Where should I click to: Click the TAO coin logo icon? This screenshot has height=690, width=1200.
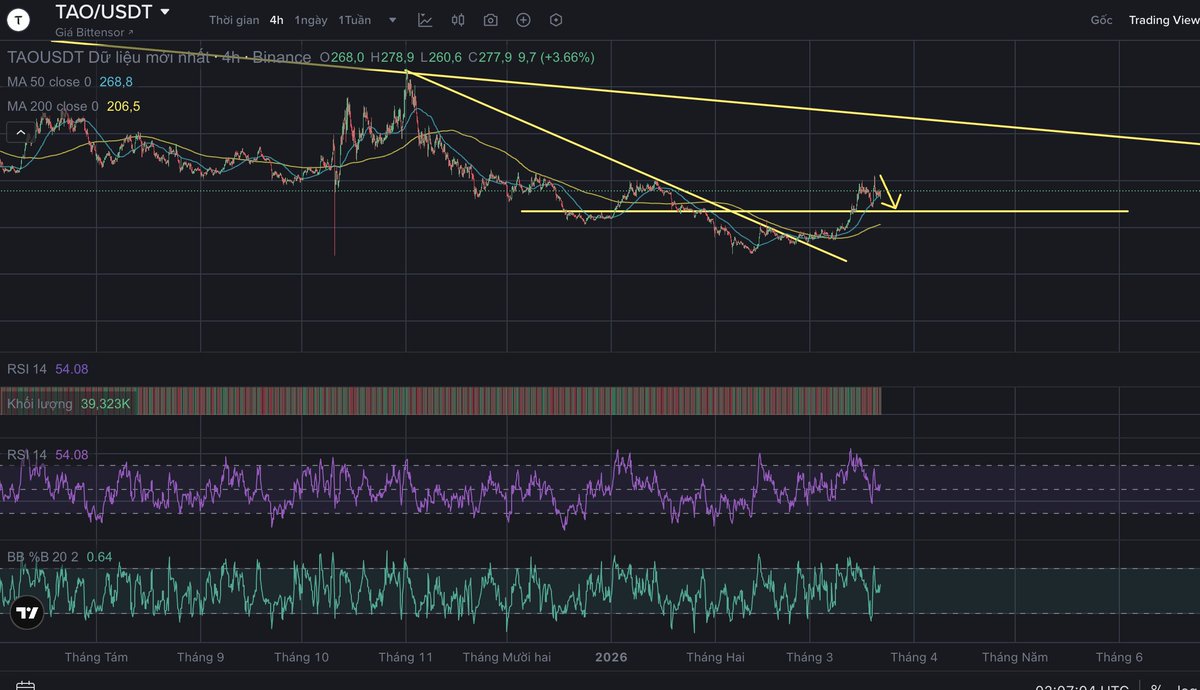[20, 20]
